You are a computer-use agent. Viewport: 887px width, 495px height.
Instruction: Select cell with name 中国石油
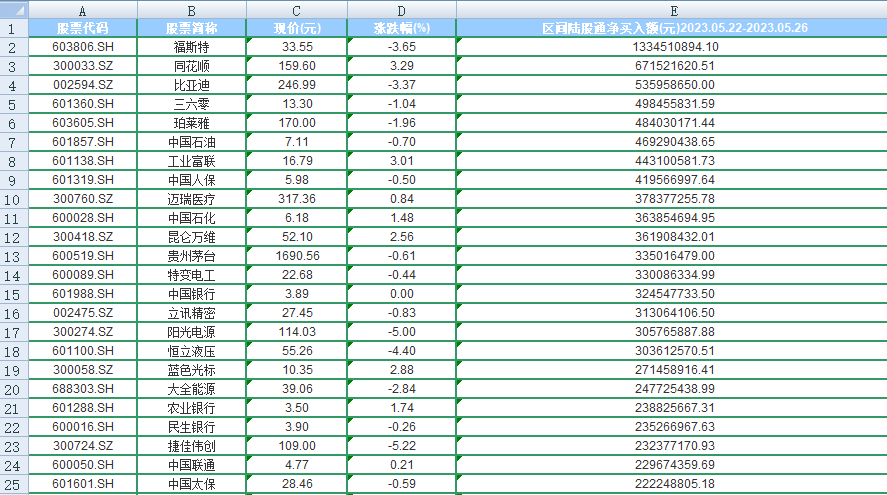(x=192, y=142)
